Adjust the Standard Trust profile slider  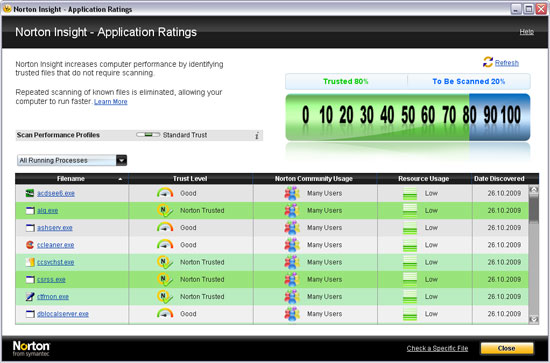[148, 135]
